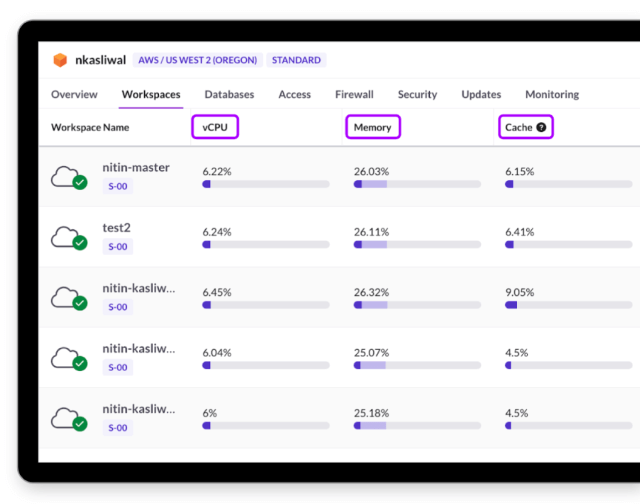Click cloud icon in 6.45% vCPU row
The height and width of the screenshot is (504, 640).
[69, 298]
